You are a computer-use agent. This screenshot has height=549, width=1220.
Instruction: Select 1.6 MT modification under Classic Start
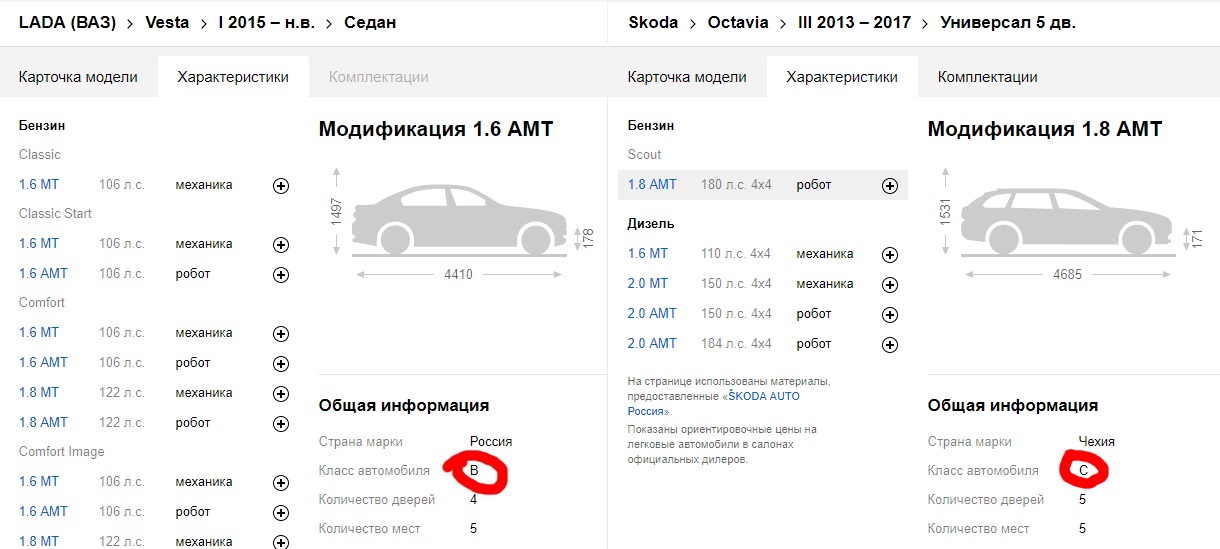(39, 243)
